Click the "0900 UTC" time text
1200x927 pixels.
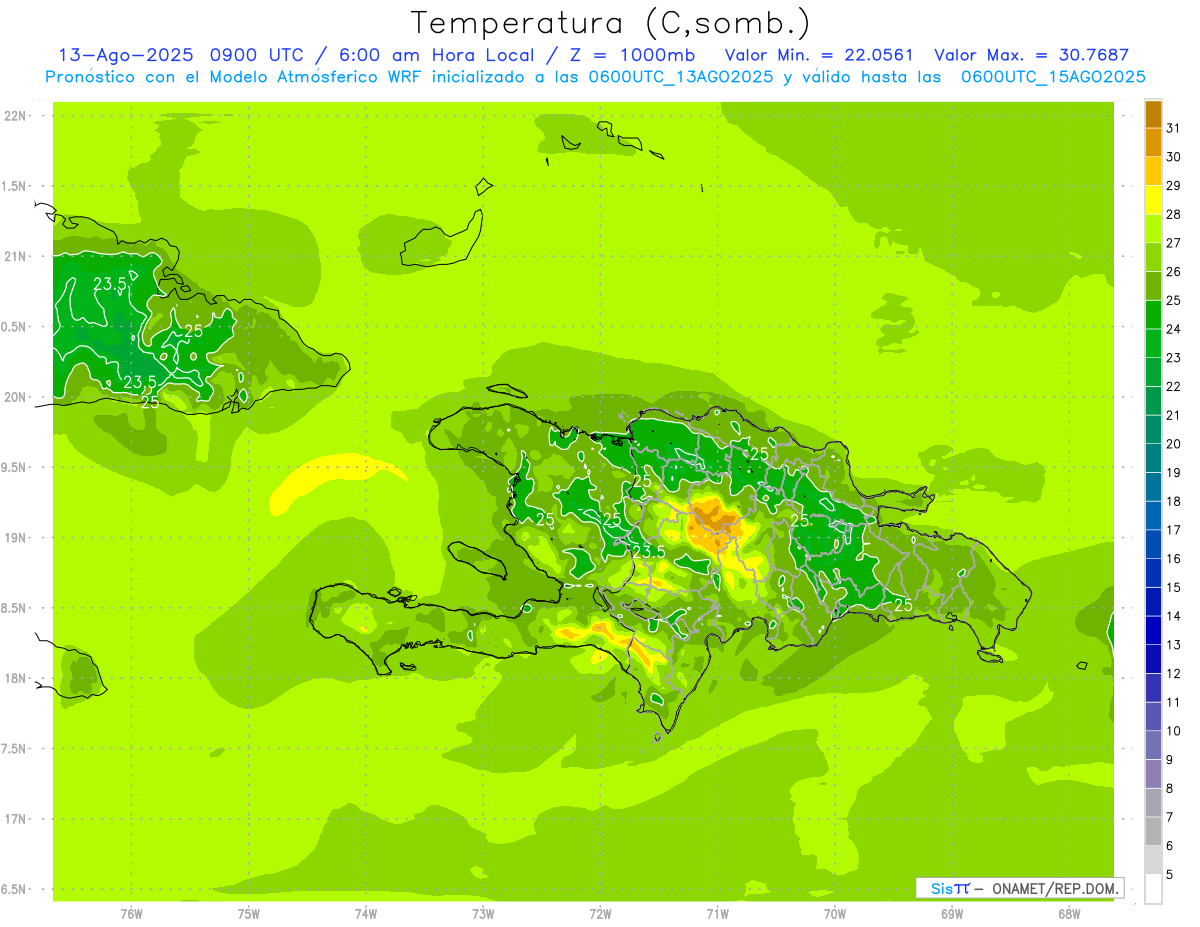click(x=256, y=55)
